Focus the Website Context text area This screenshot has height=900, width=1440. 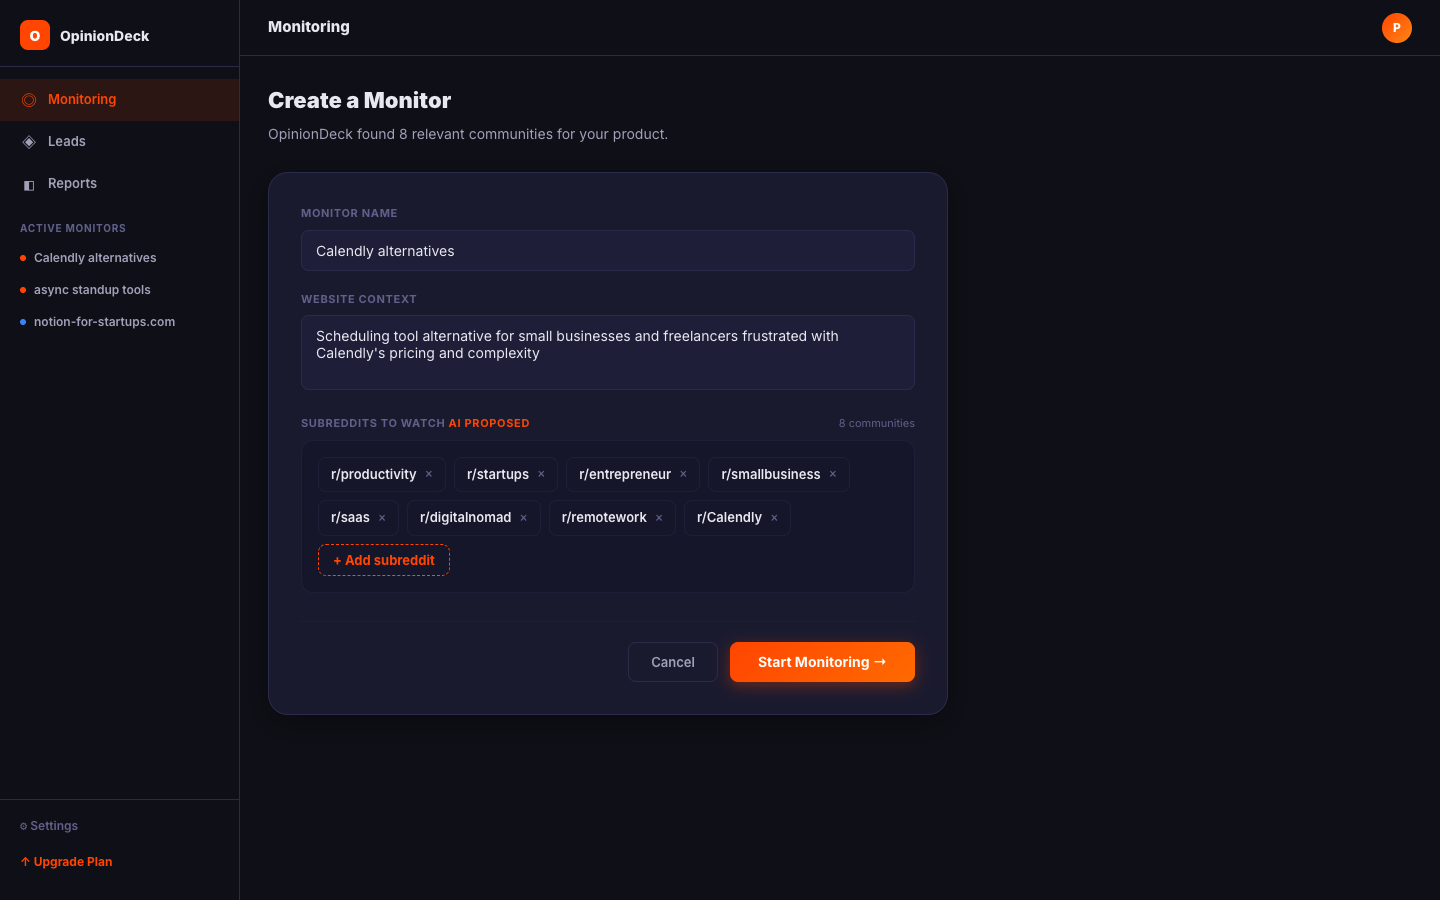point(607,352)
